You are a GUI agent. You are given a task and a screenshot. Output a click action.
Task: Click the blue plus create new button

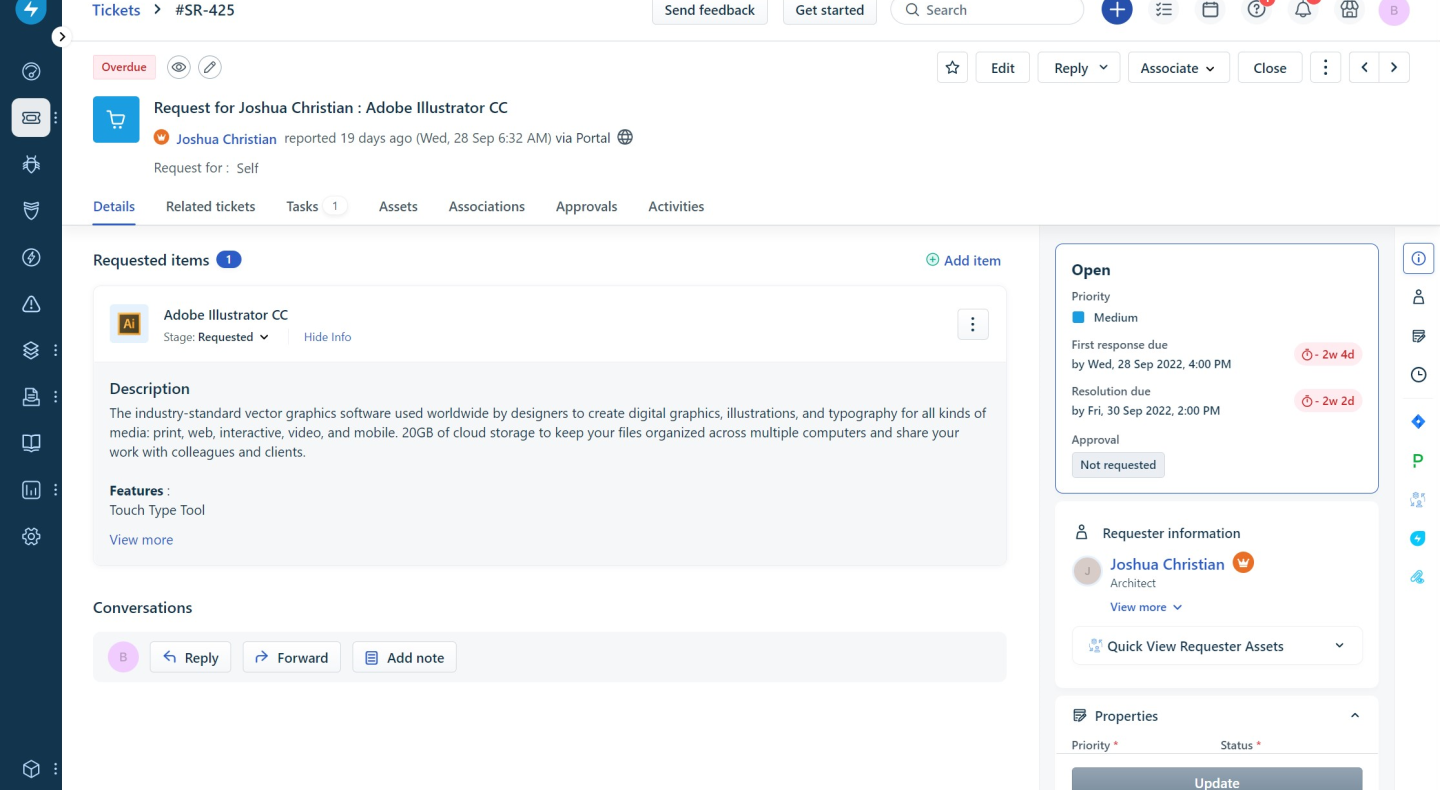click(x=1117, y=10)
